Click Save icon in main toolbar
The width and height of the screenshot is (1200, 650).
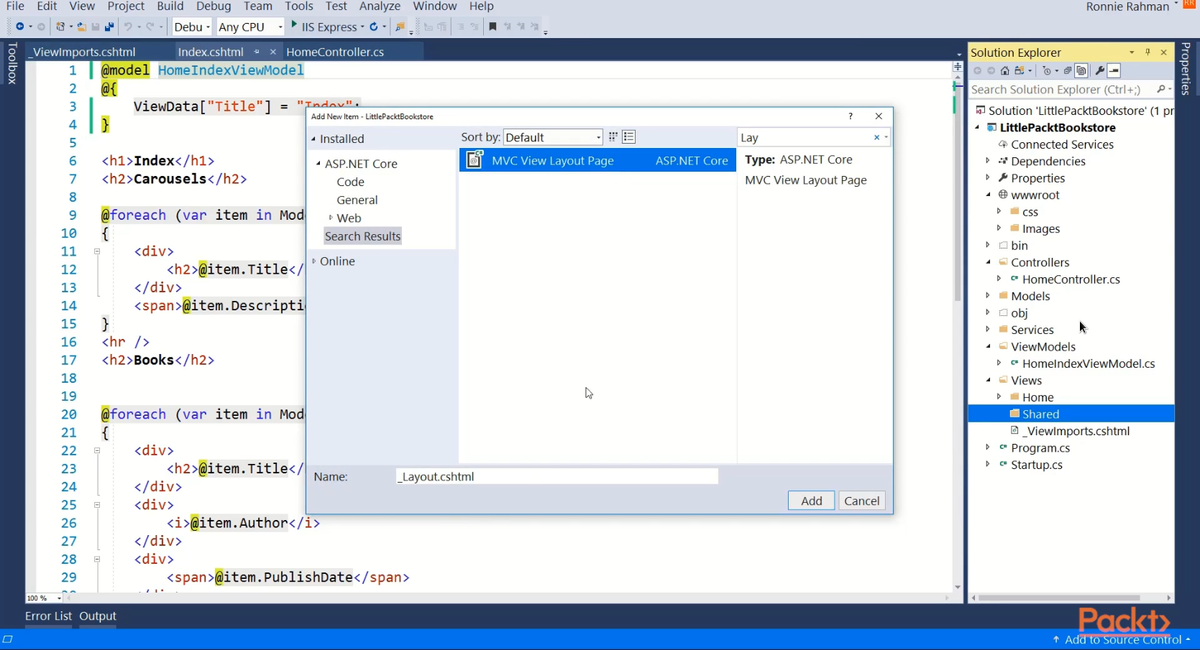pyautogui.click(x=96, y=26)
